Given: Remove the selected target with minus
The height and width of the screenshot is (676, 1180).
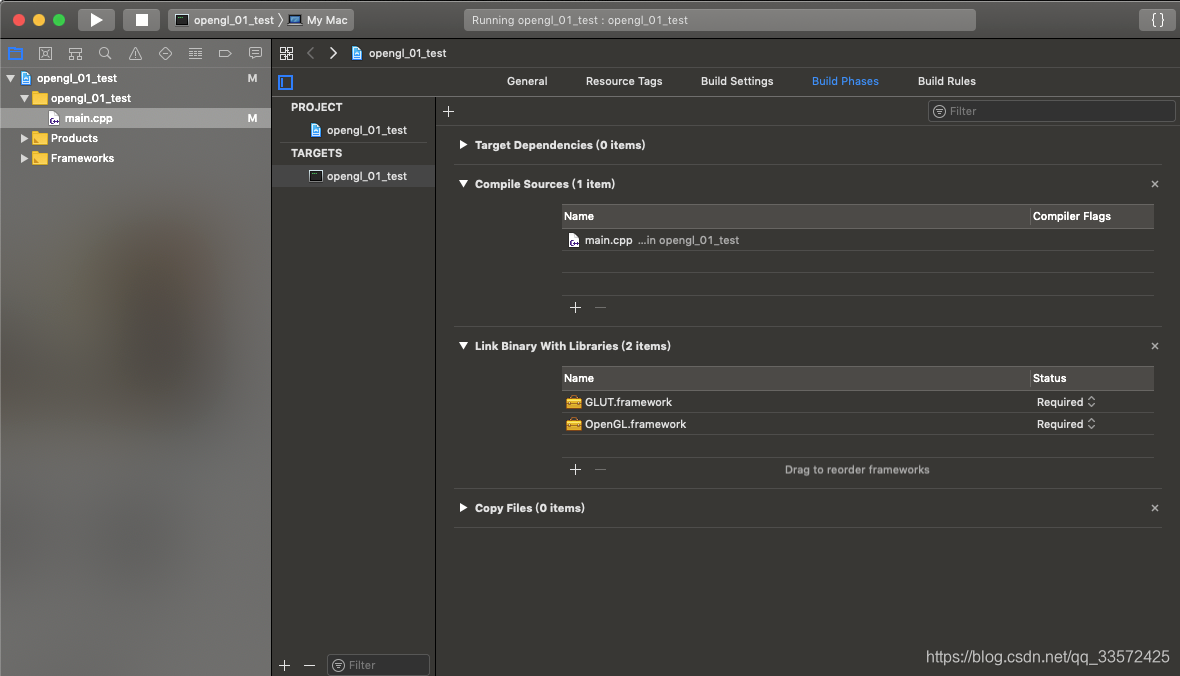Looking at the screenshot, I should point(309,665).
